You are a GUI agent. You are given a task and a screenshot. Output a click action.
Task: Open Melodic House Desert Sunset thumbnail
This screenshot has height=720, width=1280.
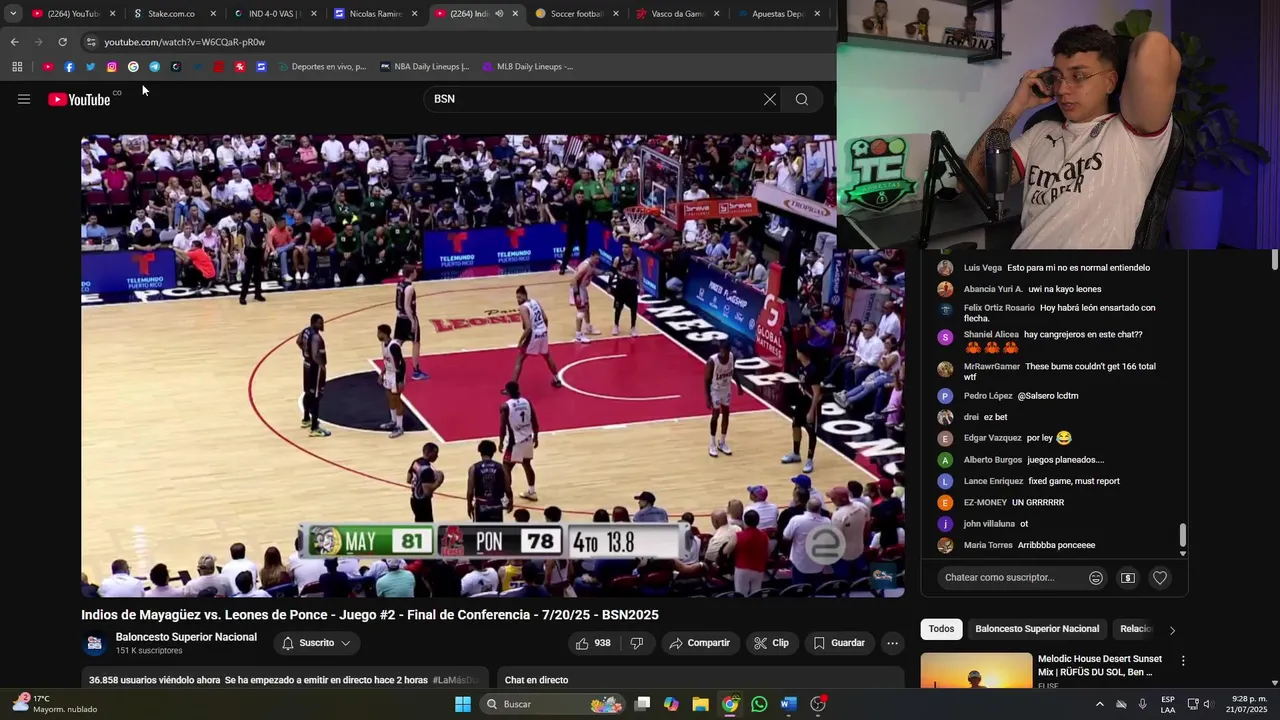coord(976,671)
